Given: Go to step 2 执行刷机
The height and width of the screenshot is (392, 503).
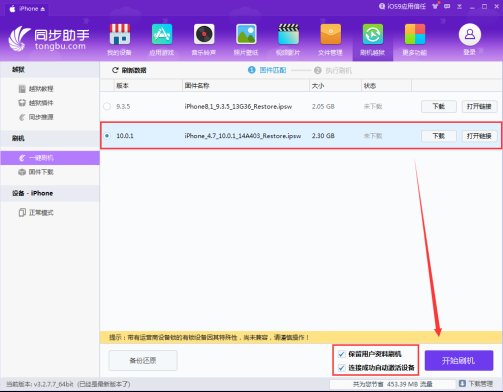Looking at the screenshot, I should point(333,70).
